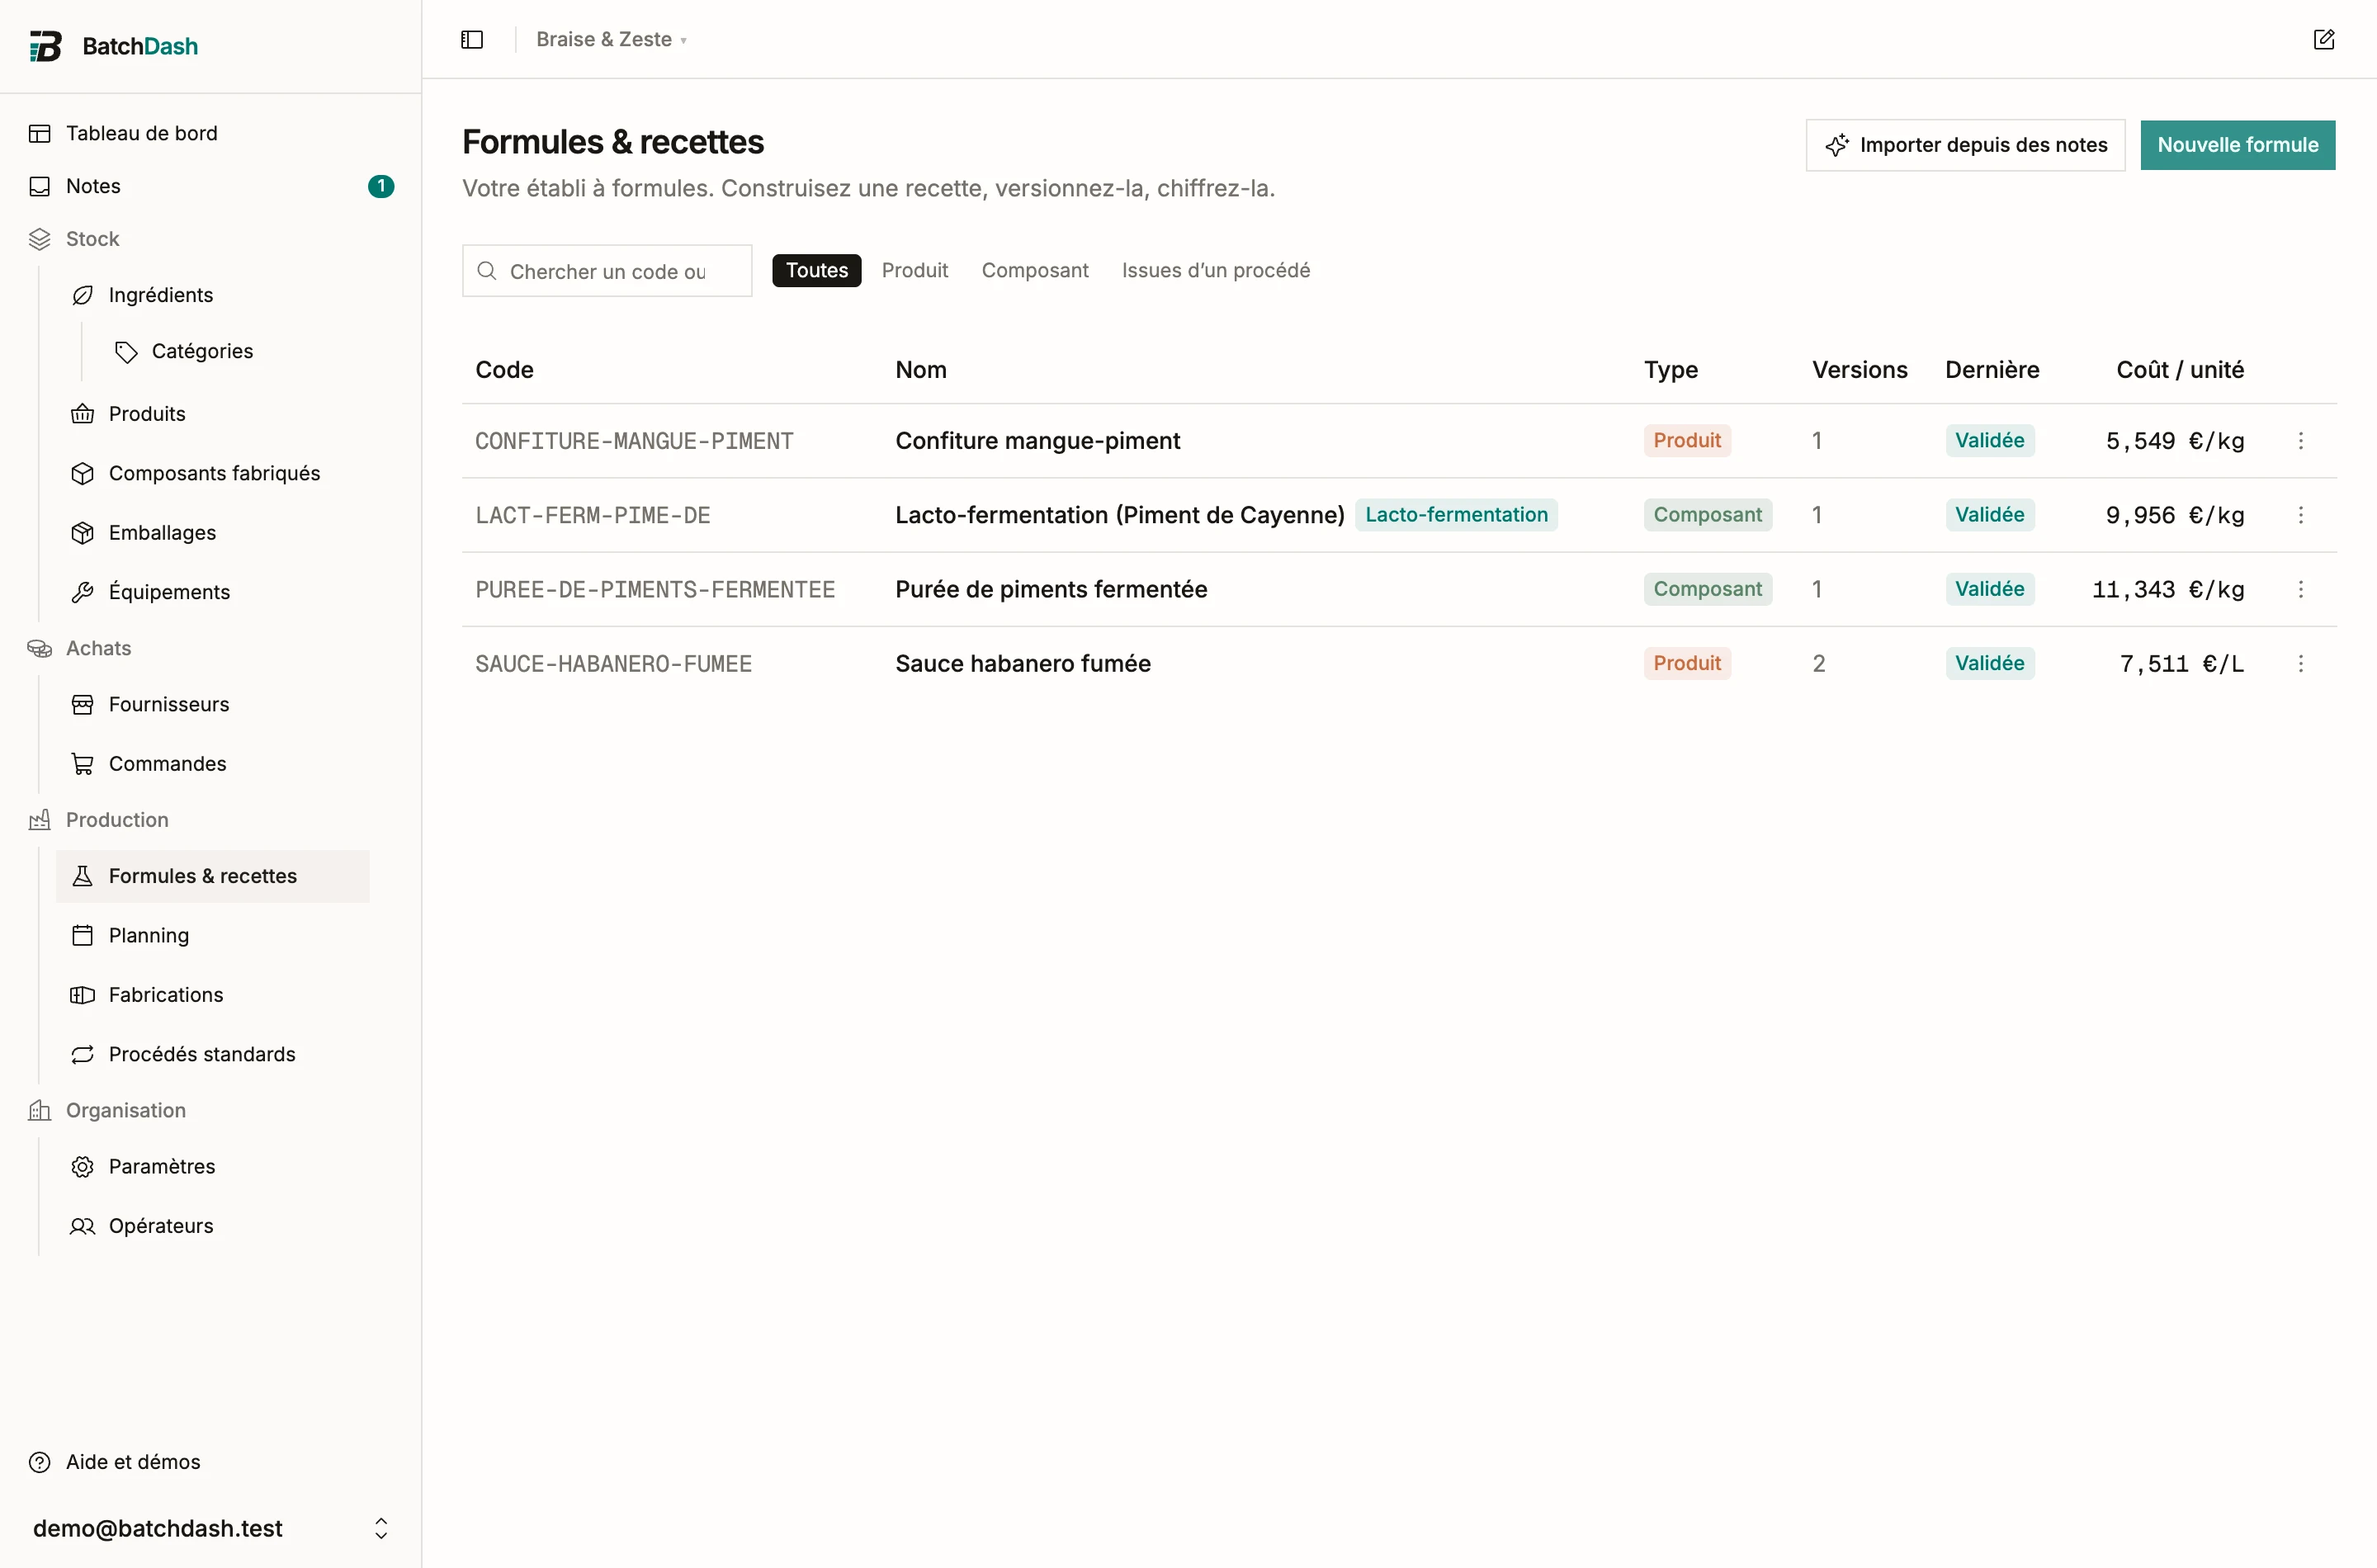
Task: Switch to the Composant filter tab
Action: click(1034, 270)
